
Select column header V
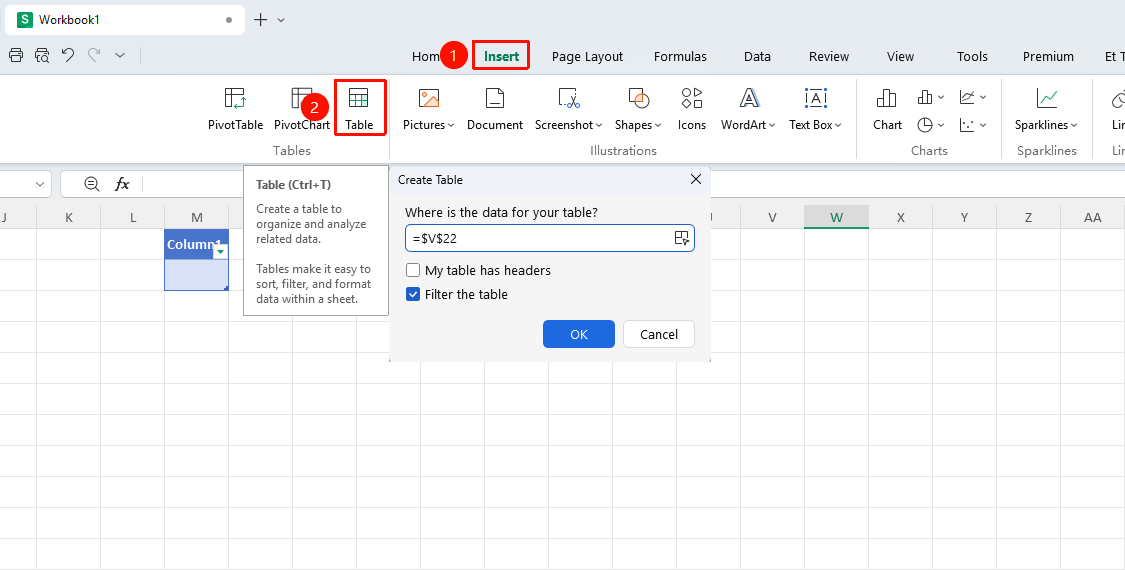tap(772, 217)
